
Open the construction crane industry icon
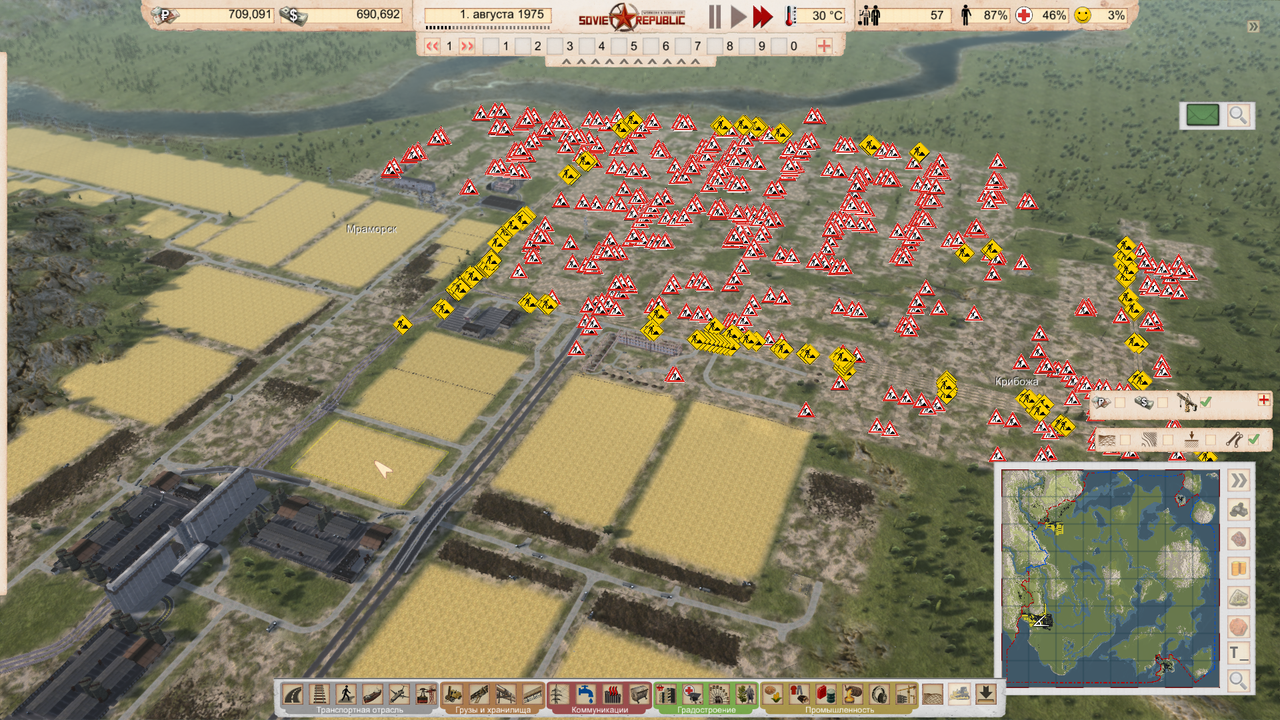(x=906, y=694)
